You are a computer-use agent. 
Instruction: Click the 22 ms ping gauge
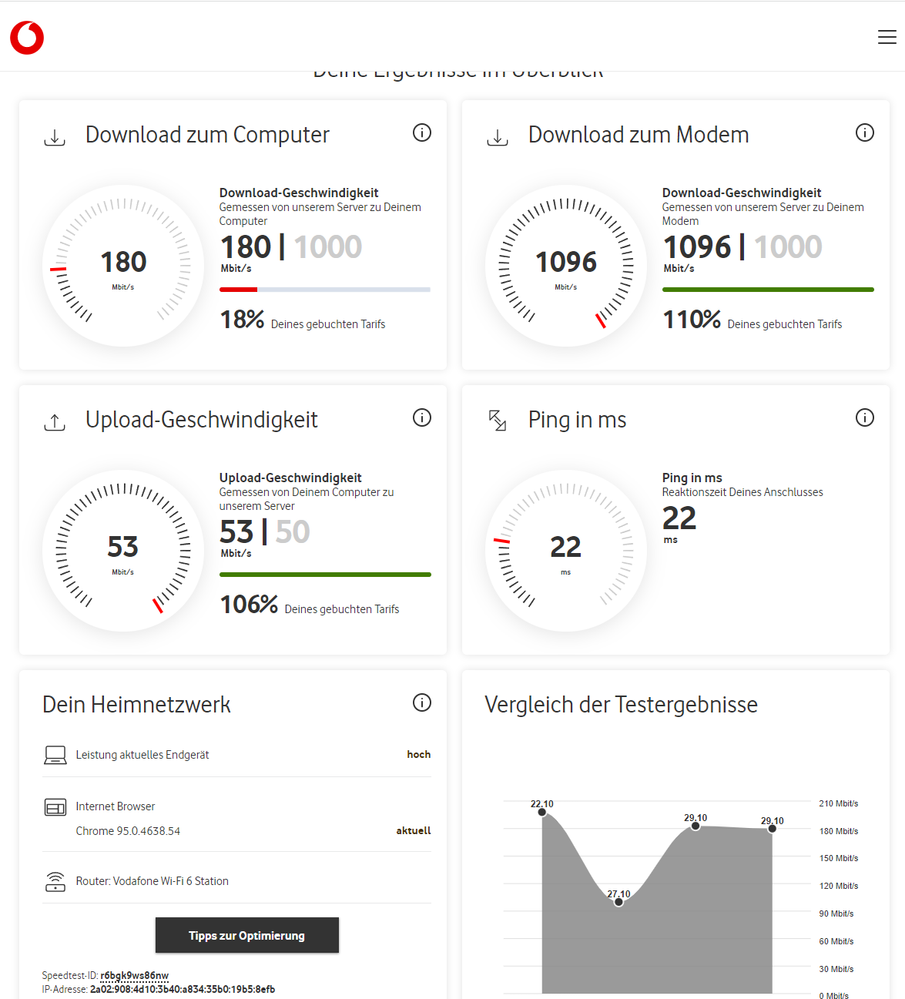tap(566, 550)
